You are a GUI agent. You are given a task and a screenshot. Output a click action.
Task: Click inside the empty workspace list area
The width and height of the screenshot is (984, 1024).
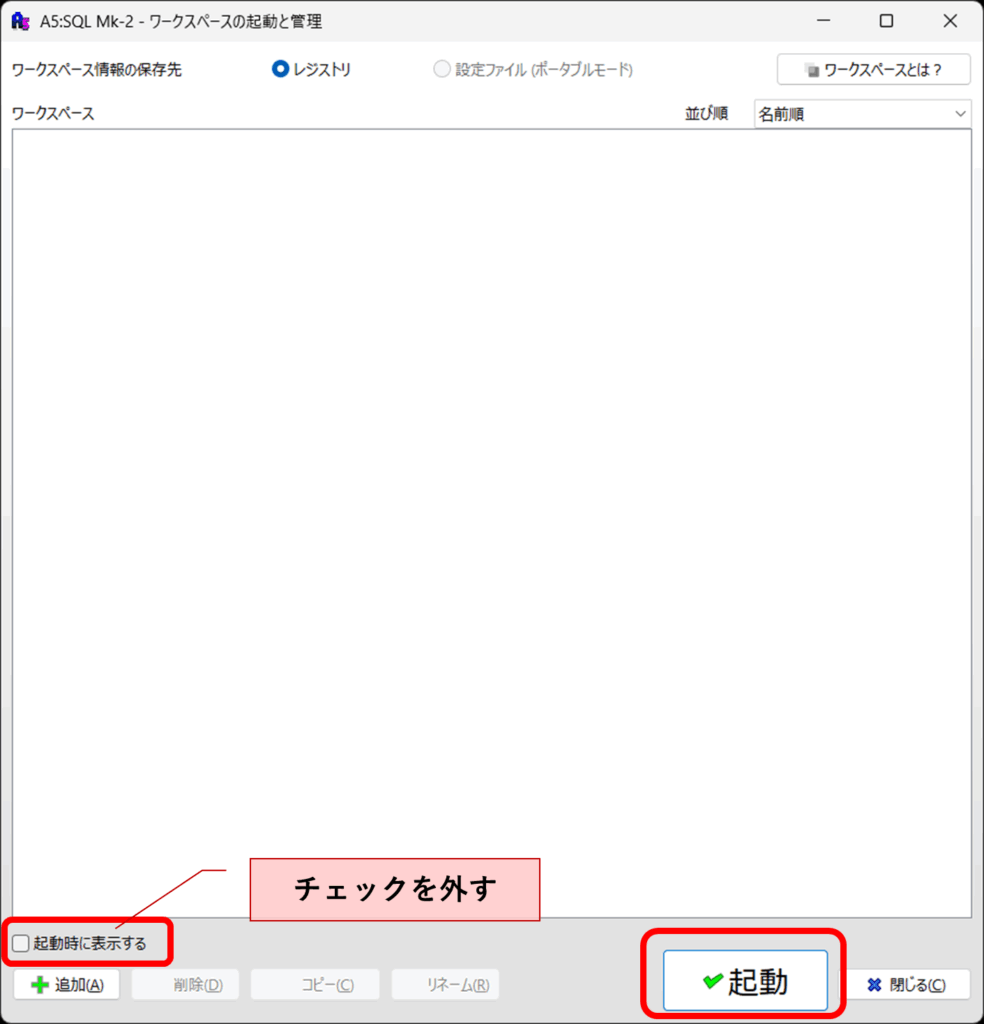pos(492,522)
